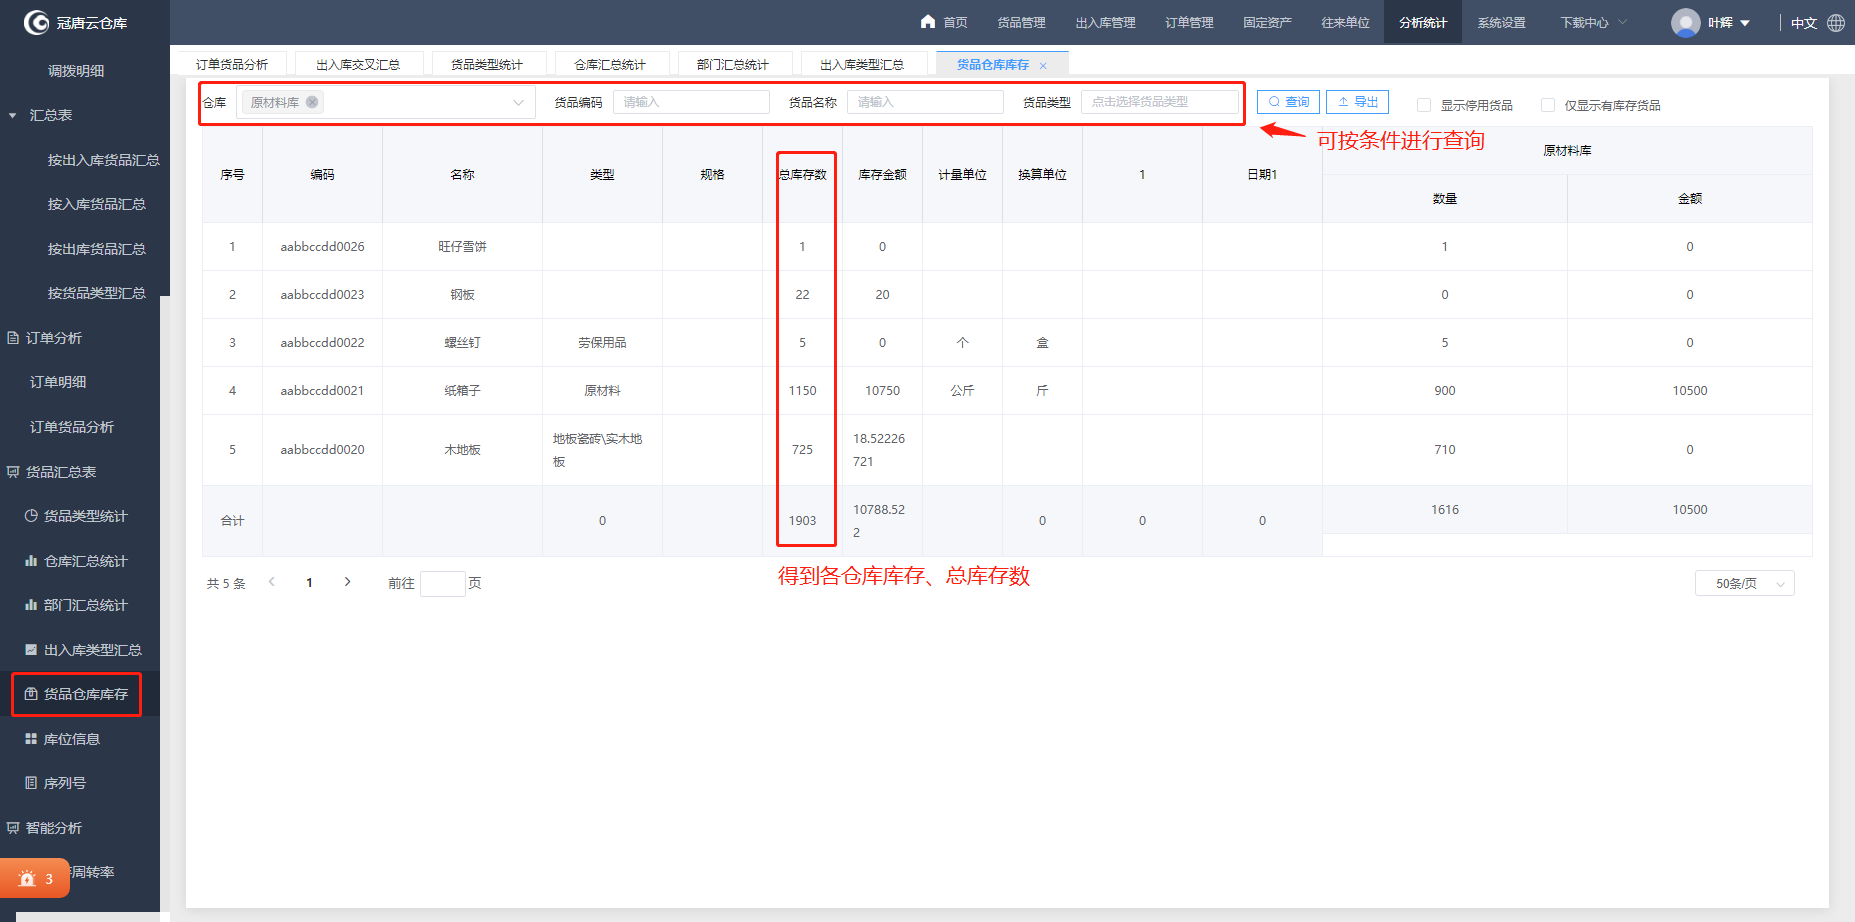Open 系统设置 top menu
The width and height of the screenshot is (1855, 922).
[1501, 22]
